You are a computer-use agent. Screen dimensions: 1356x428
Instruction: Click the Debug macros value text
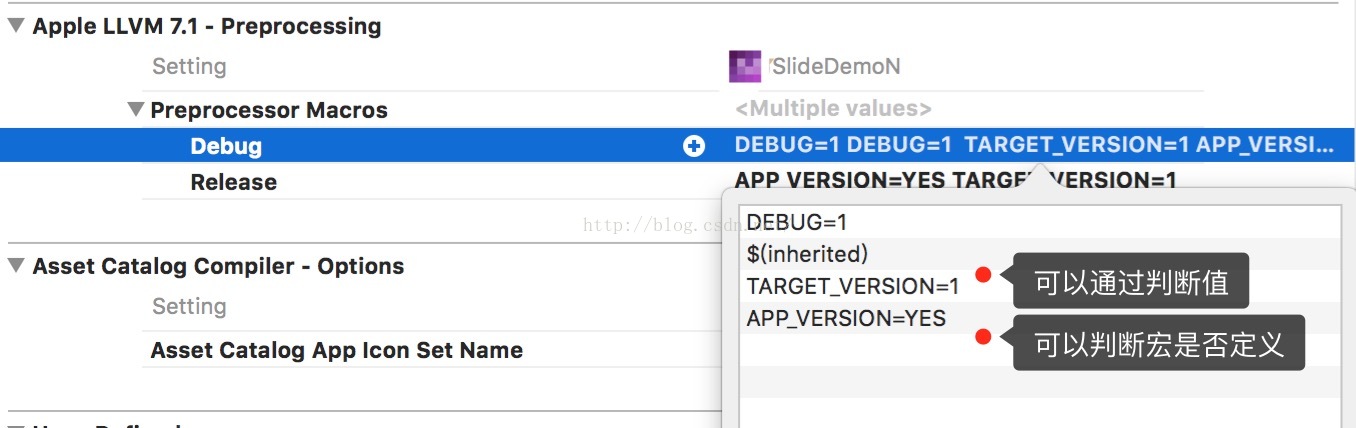(1033, 145)
